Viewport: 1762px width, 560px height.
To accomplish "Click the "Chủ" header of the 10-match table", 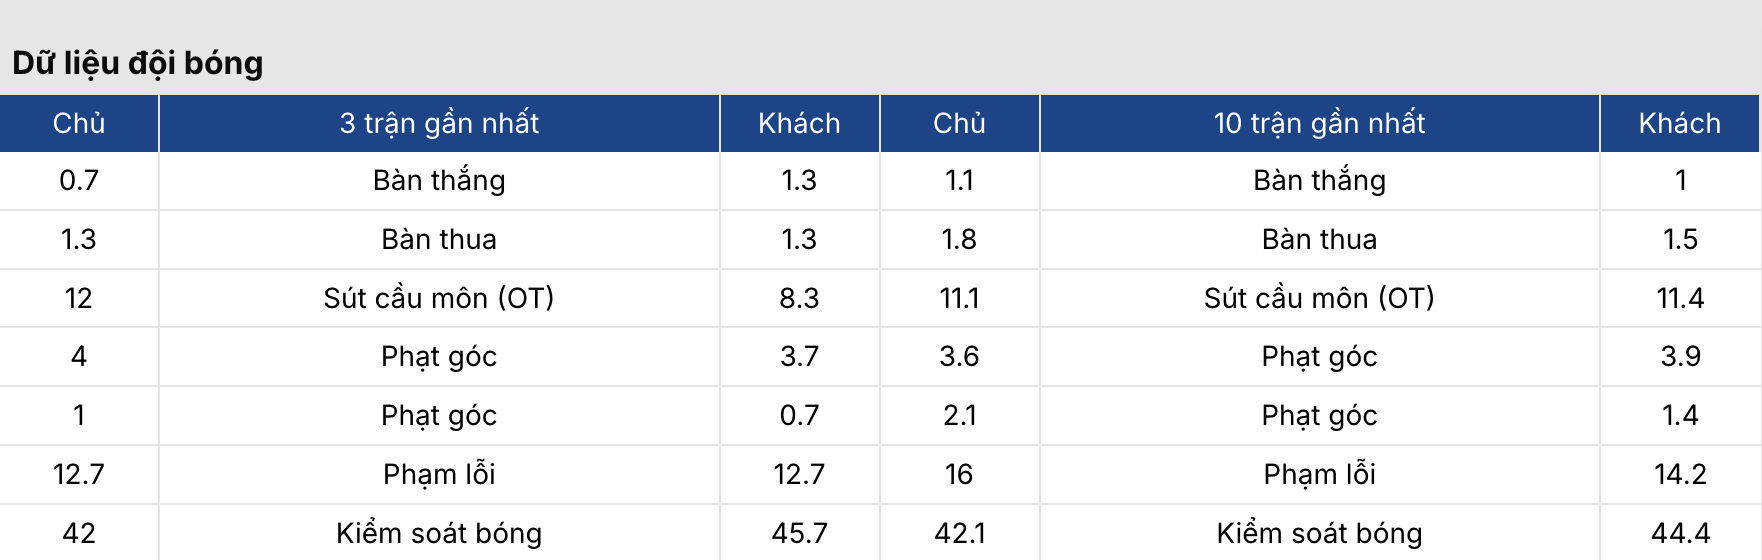I will 959,123.
